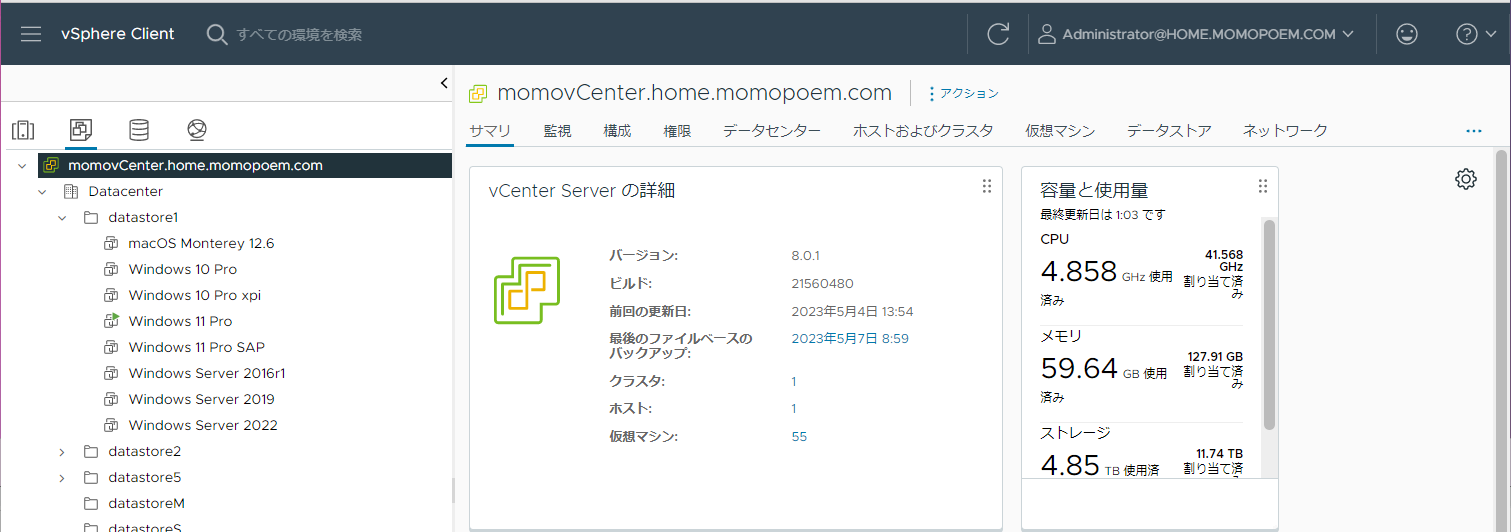Click VM icon of macOS Monterey 12.6

click(x=111, y=243)
